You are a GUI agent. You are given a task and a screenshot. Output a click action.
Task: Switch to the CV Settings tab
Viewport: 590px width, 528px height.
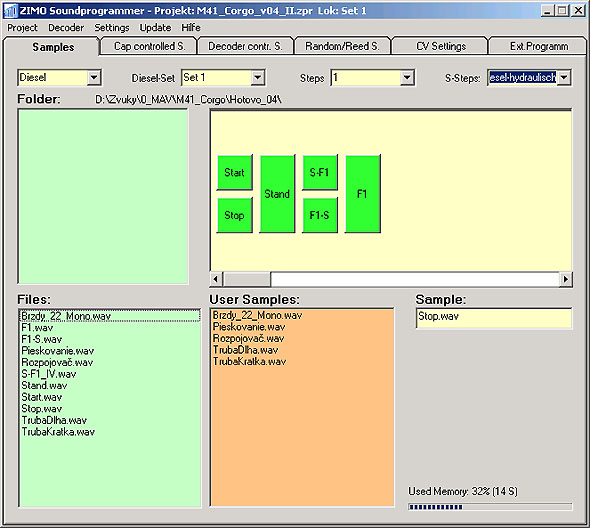(x=440, y=46)
